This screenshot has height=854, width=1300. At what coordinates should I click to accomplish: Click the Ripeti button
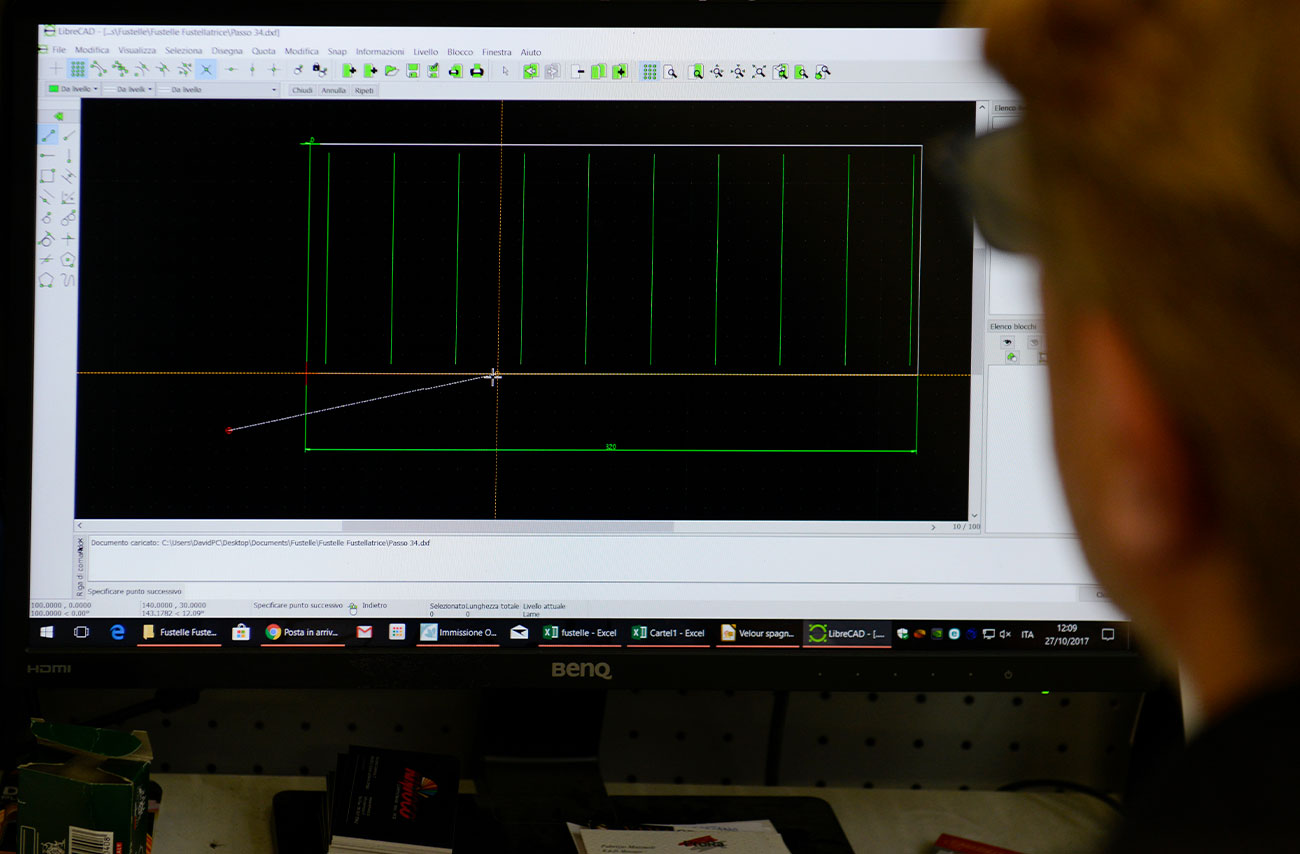tap(364, 90)
